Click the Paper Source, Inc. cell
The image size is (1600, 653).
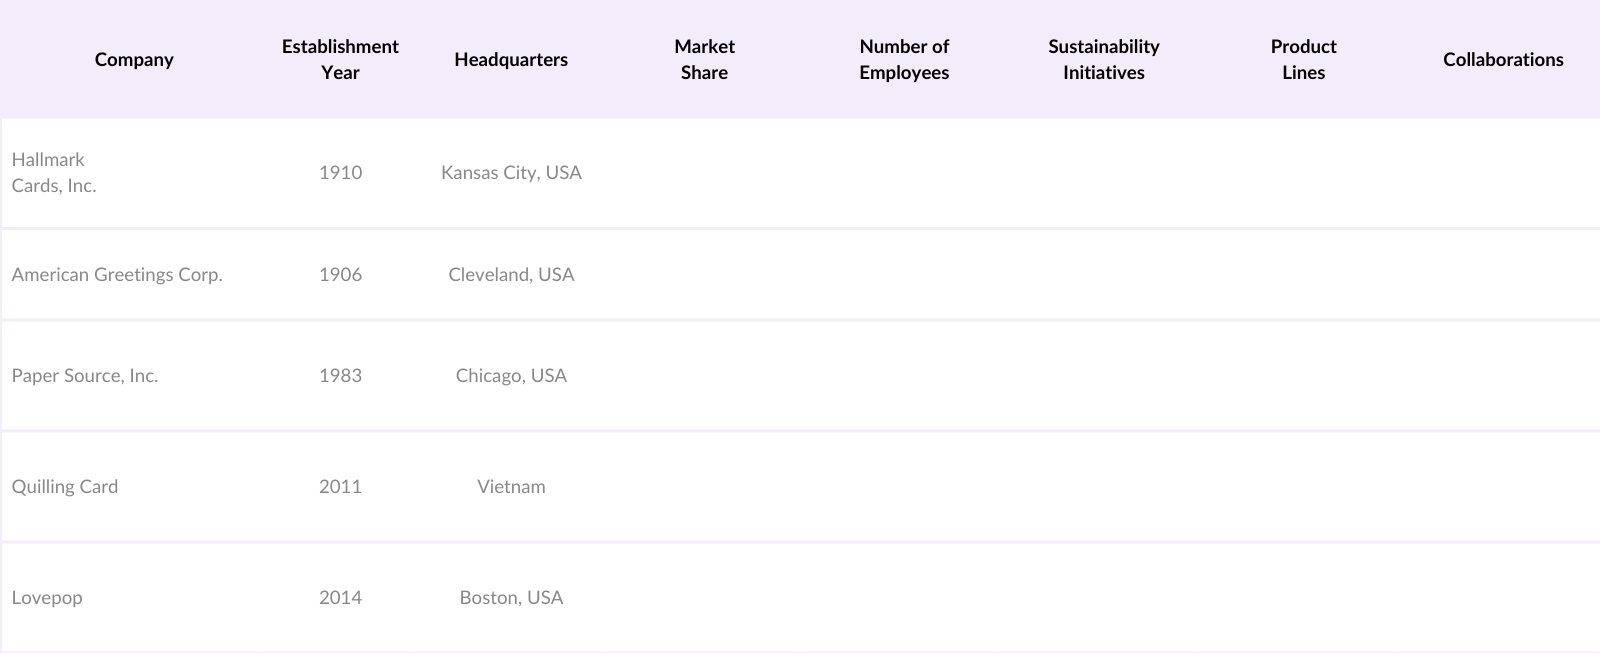(85, 375)
